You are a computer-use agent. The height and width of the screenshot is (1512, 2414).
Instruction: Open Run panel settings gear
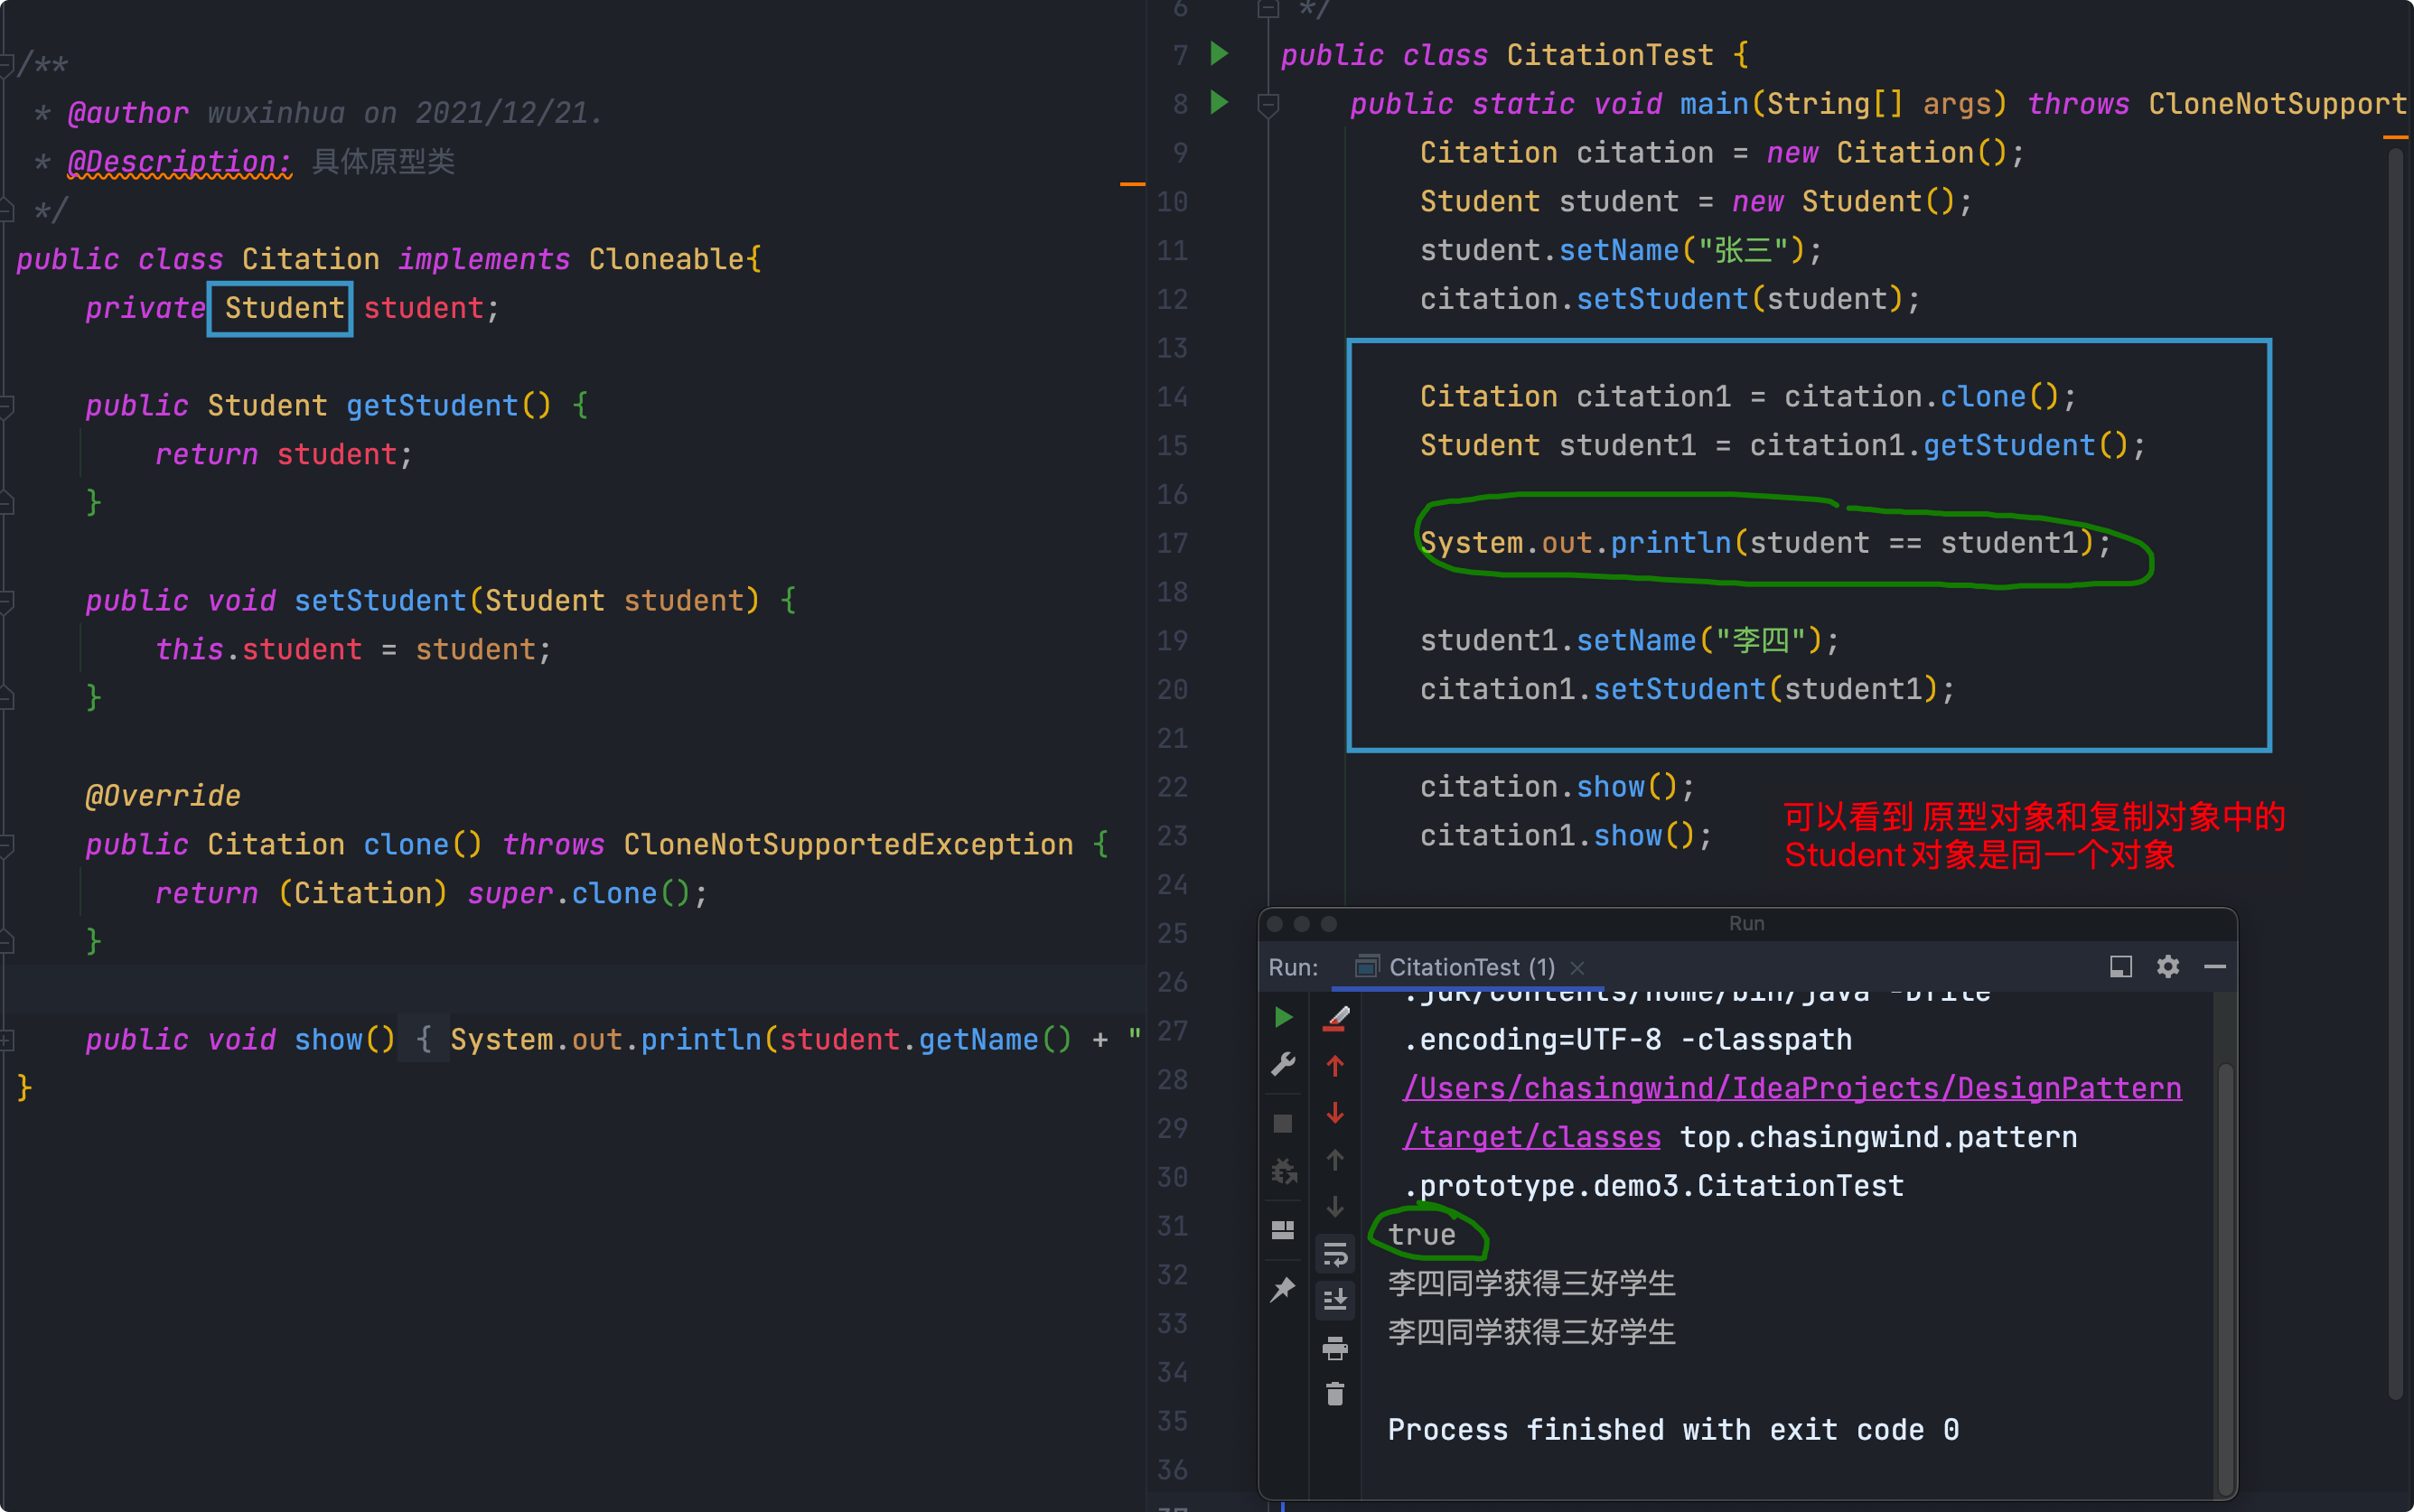[x=2167, y=967]
